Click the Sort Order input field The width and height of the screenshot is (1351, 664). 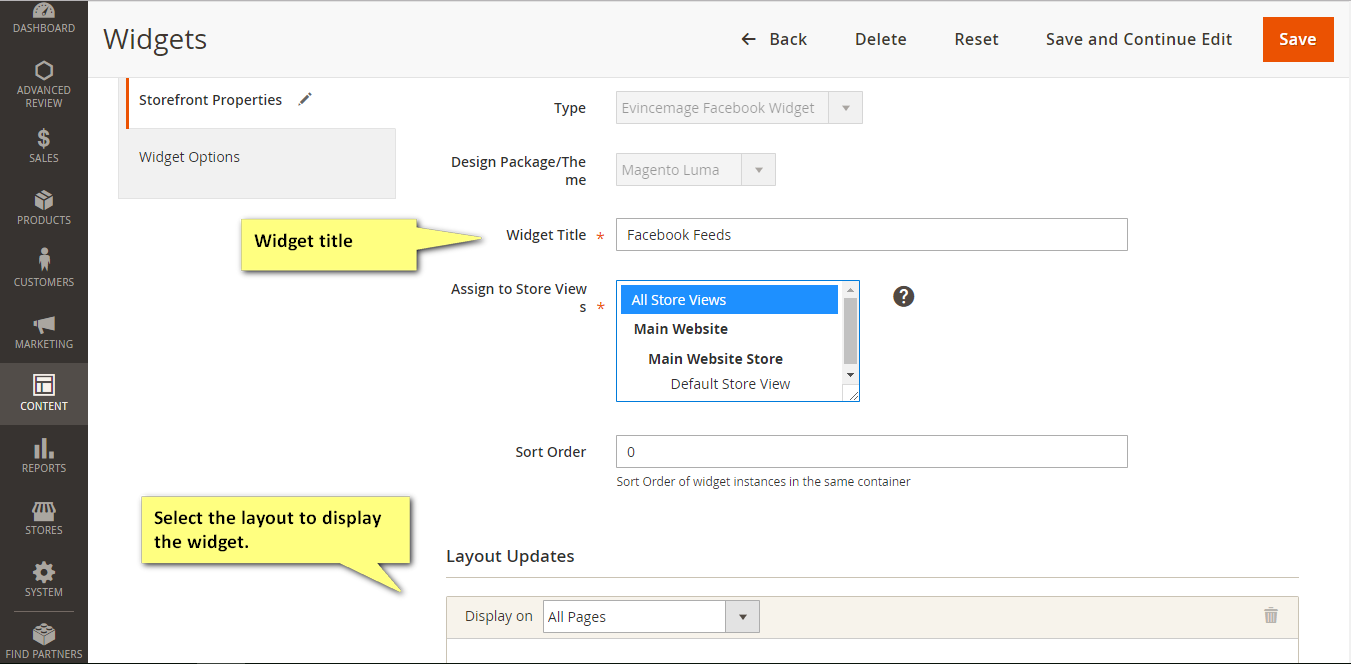(872, 452)
